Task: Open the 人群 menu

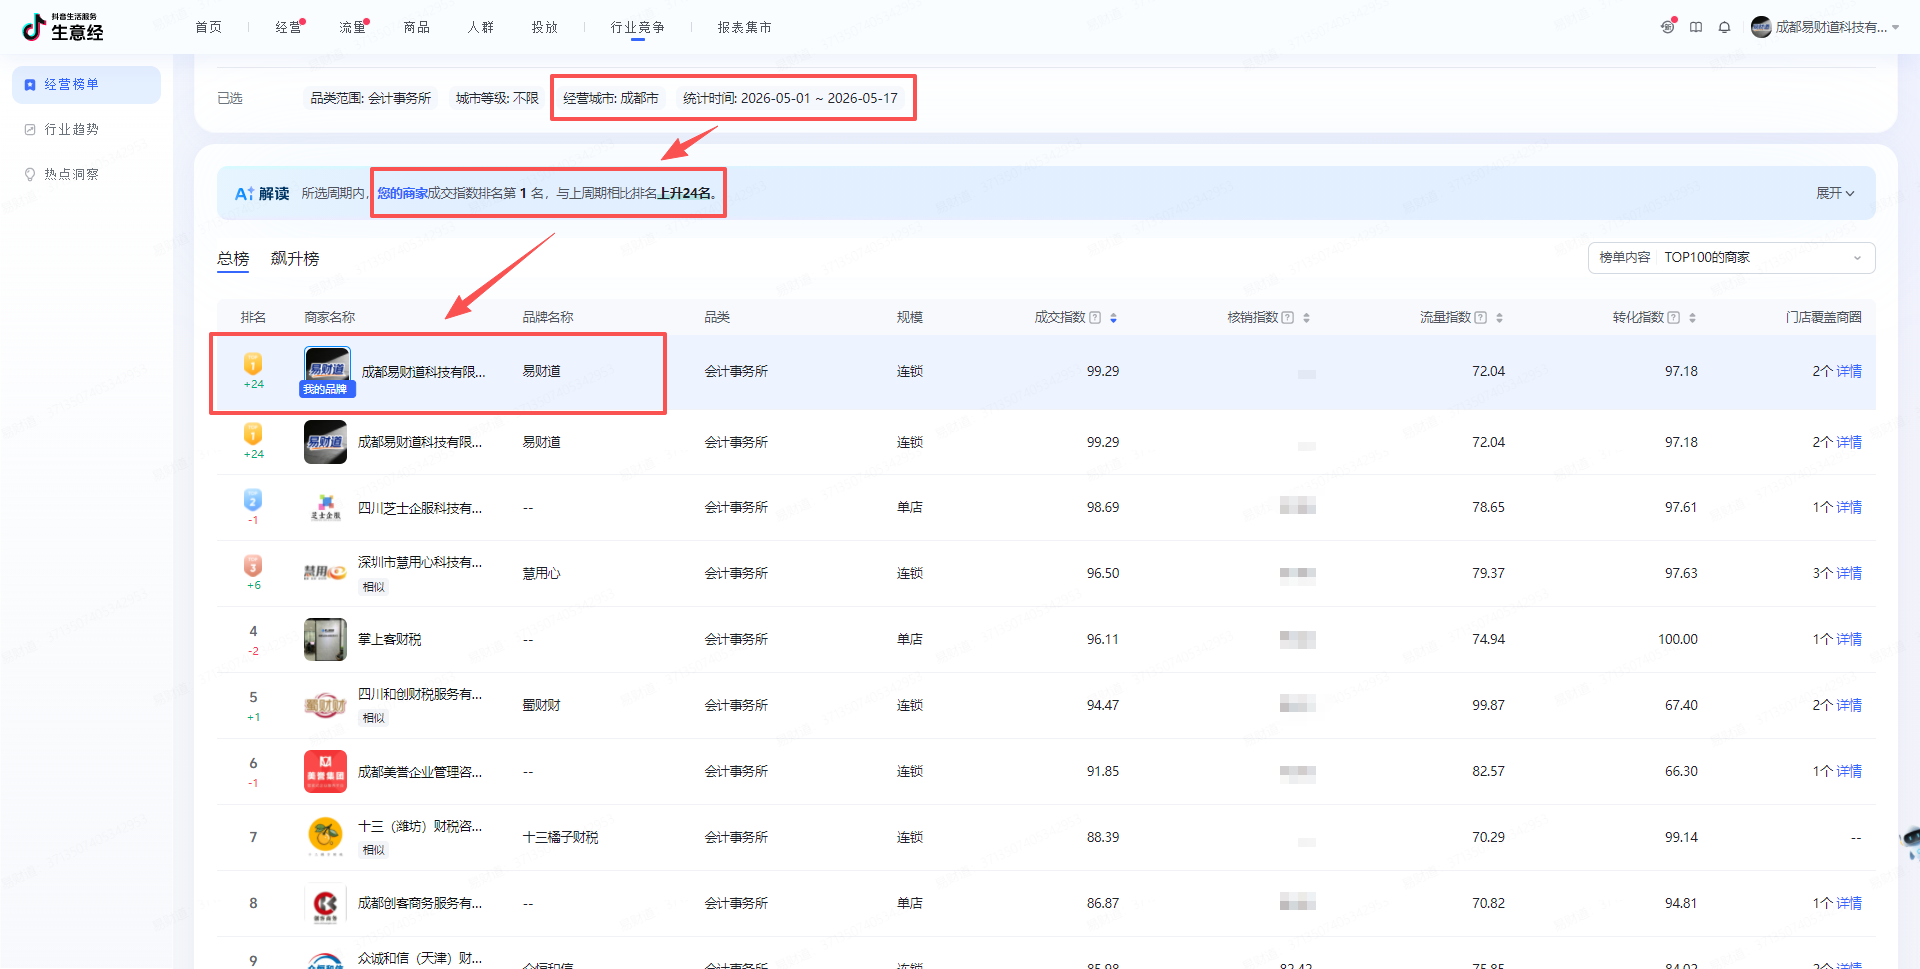Action: coord(481,28)
